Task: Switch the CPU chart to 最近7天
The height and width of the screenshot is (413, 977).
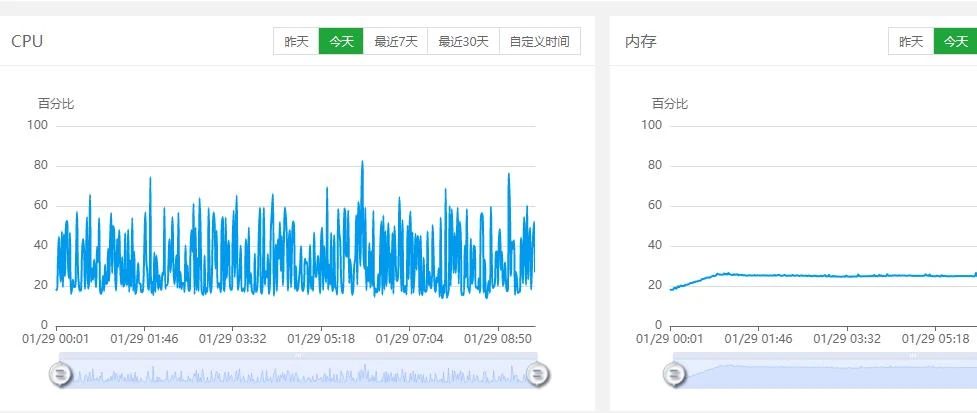Action: point(396,41)
